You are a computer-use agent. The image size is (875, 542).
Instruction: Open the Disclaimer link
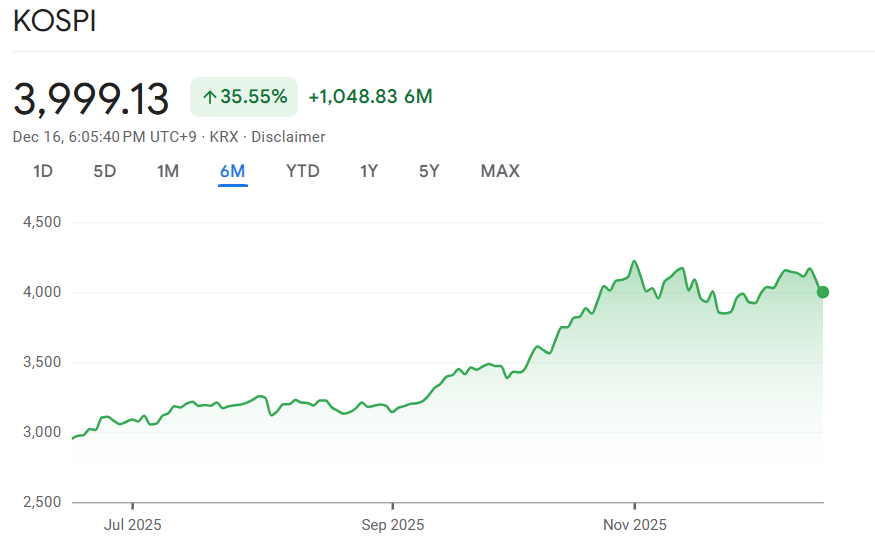click(288, 137)
